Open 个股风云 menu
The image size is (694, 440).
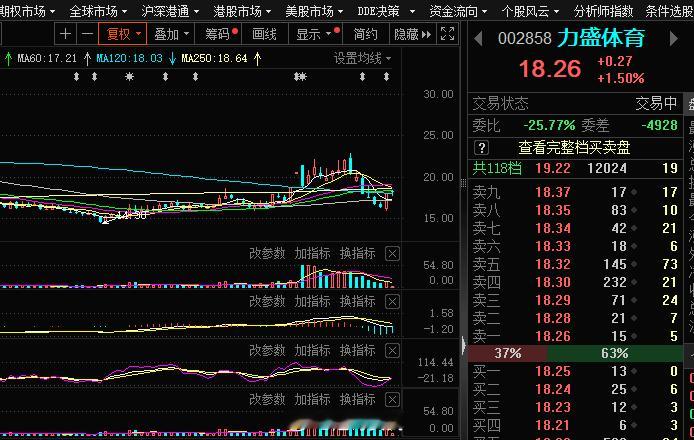[x=530, y=11]
